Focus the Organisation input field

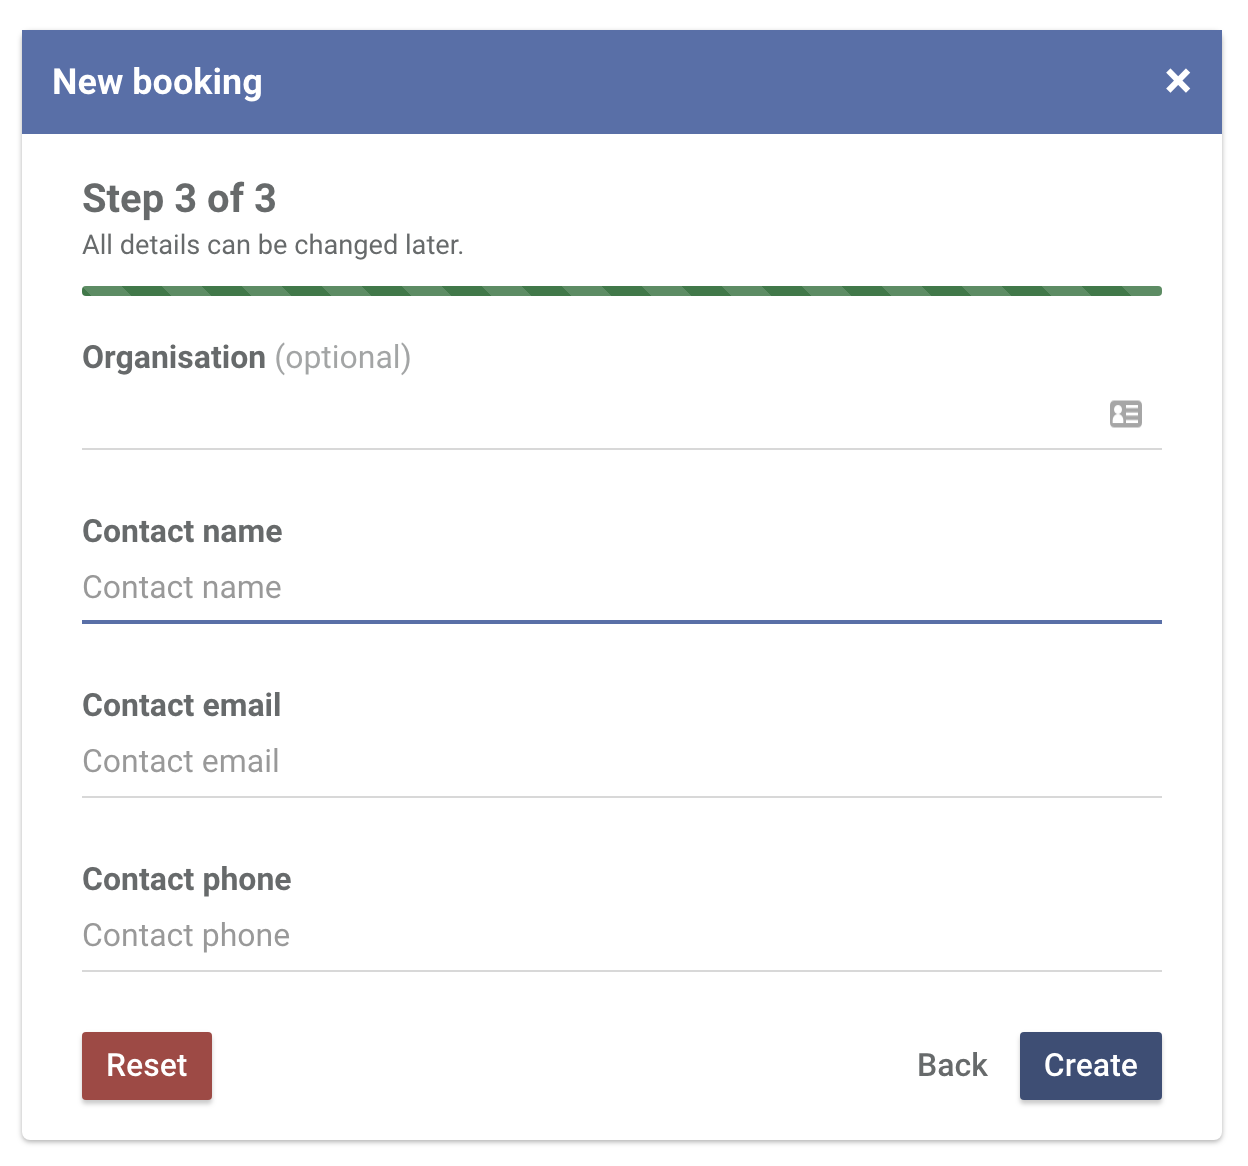tap(592, 414)
